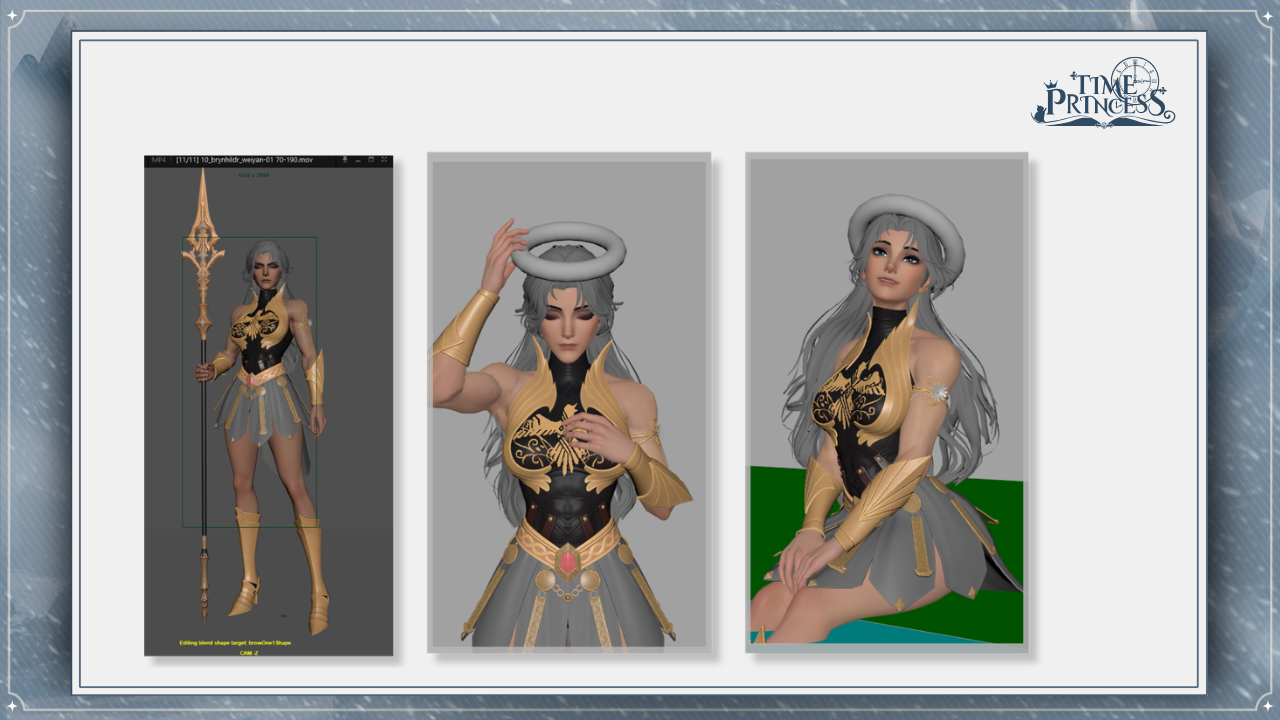1280x720 pixels.
Task: Click the pin-on-top icon in the video player
Action: click(344, 160)
